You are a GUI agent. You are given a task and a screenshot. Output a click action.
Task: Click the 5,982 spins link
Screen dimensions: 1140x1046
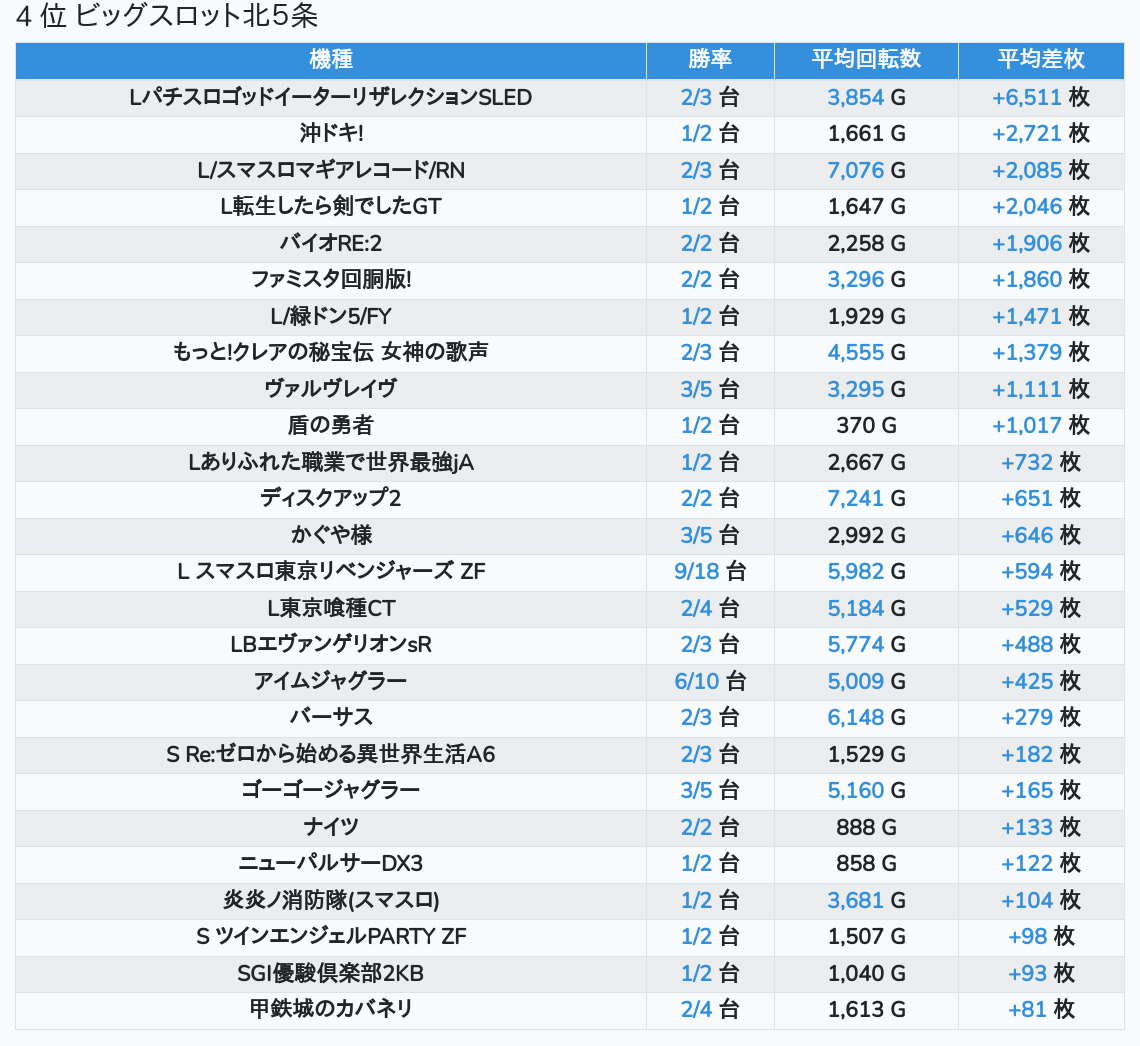(855, 571)
